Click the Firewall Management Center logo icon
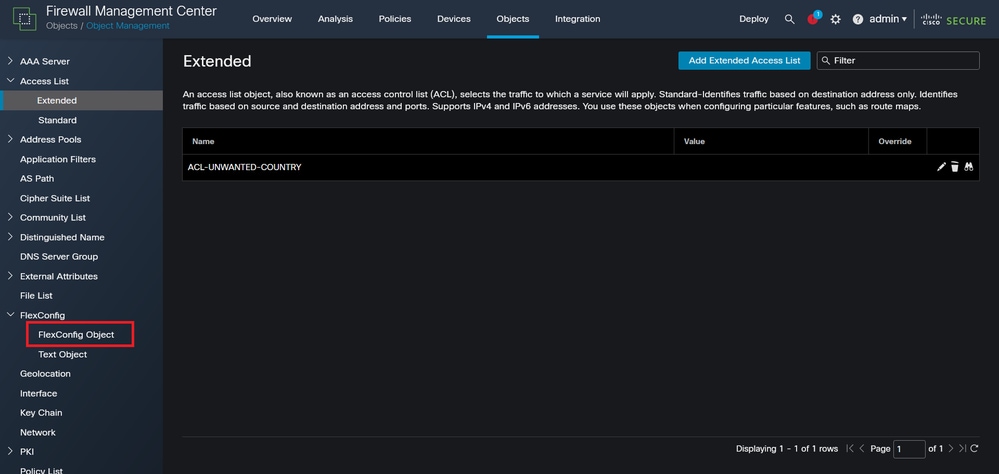The height and width of the screenshot is (474, 999). tap(25, 19)
